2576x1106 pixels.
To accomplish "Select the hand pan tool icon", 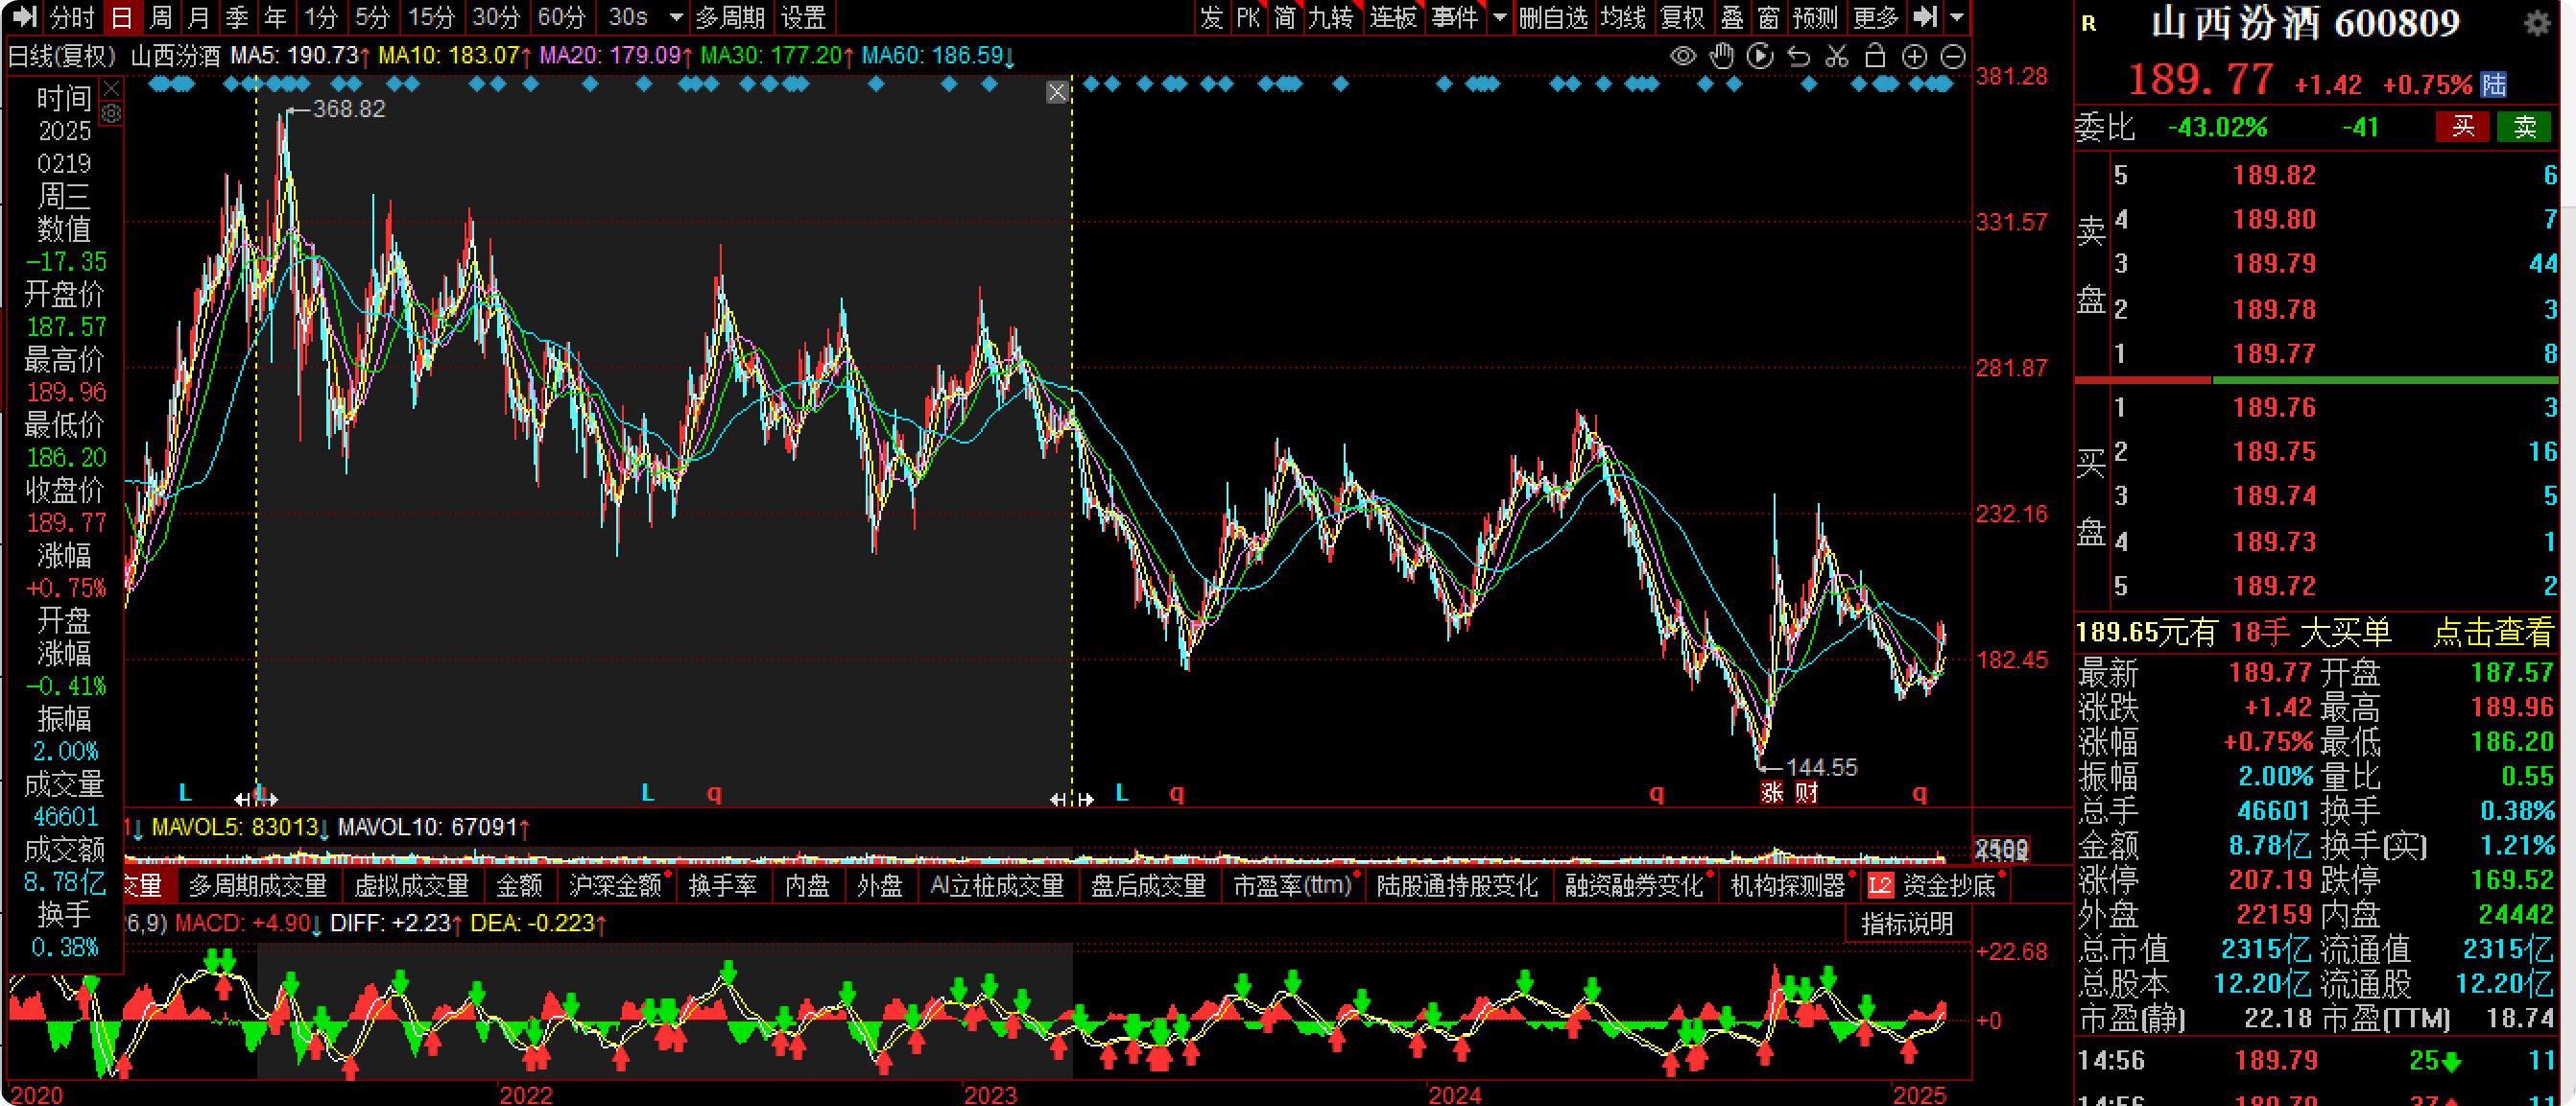I will [1721, 57].
